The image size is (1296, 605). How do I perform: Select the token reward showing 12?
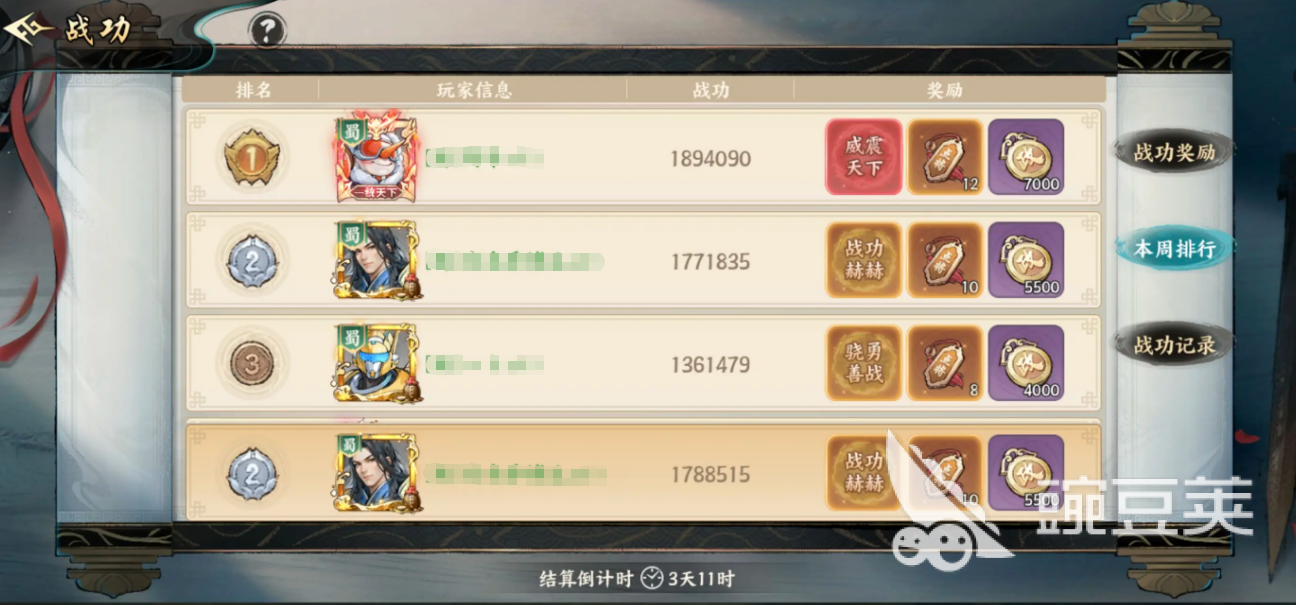(945, 157)
